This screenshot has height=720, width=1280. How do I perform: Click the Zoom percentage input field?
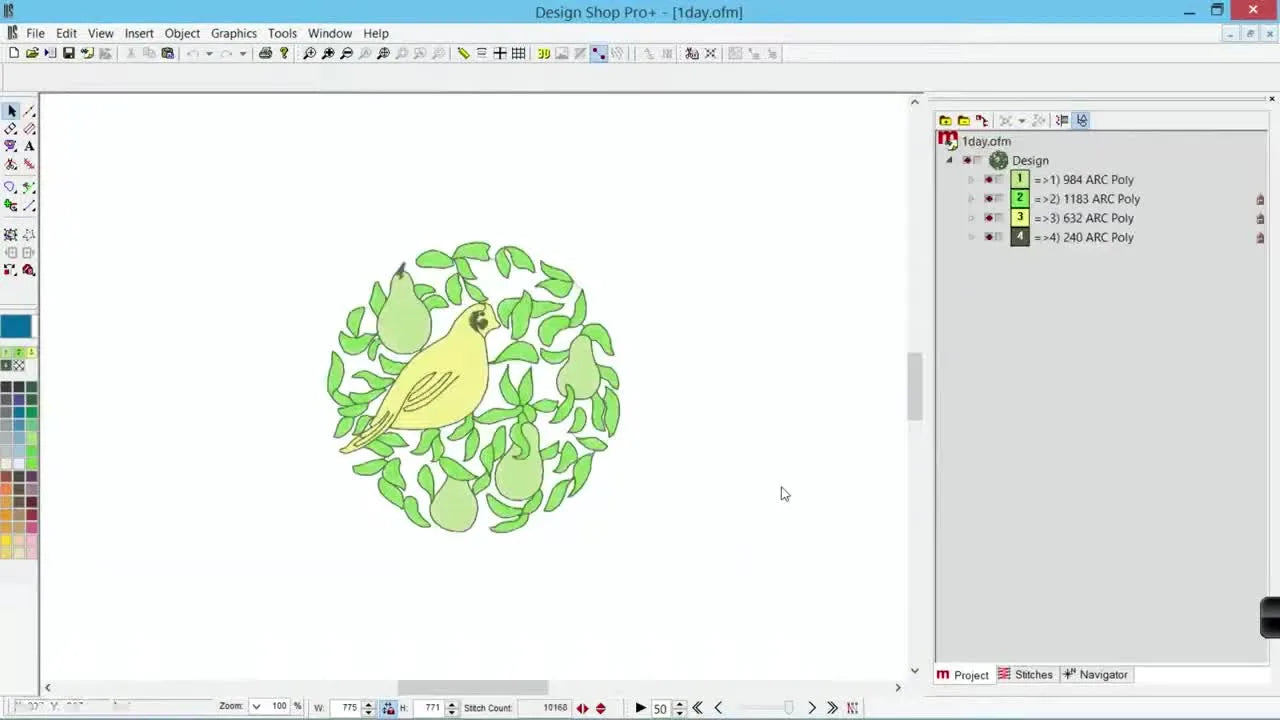point(278,706)
